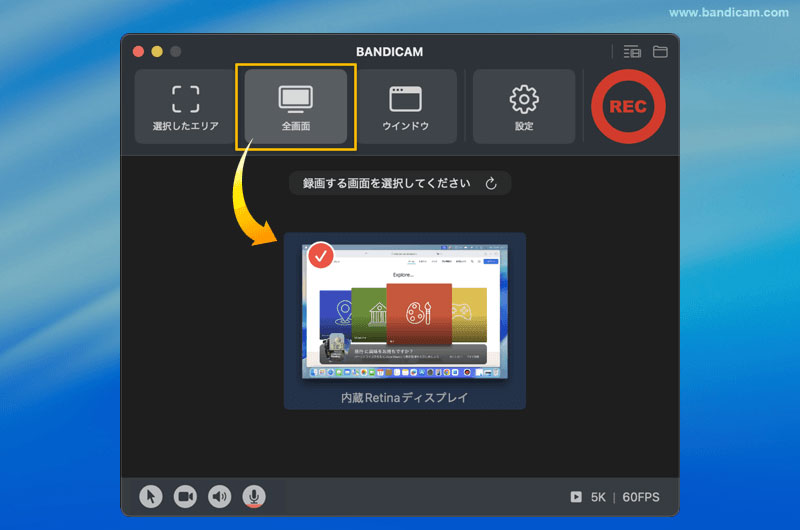Click the 60FPS frame rate indicator
Screen dimensions: 800x530
point(641,497)
